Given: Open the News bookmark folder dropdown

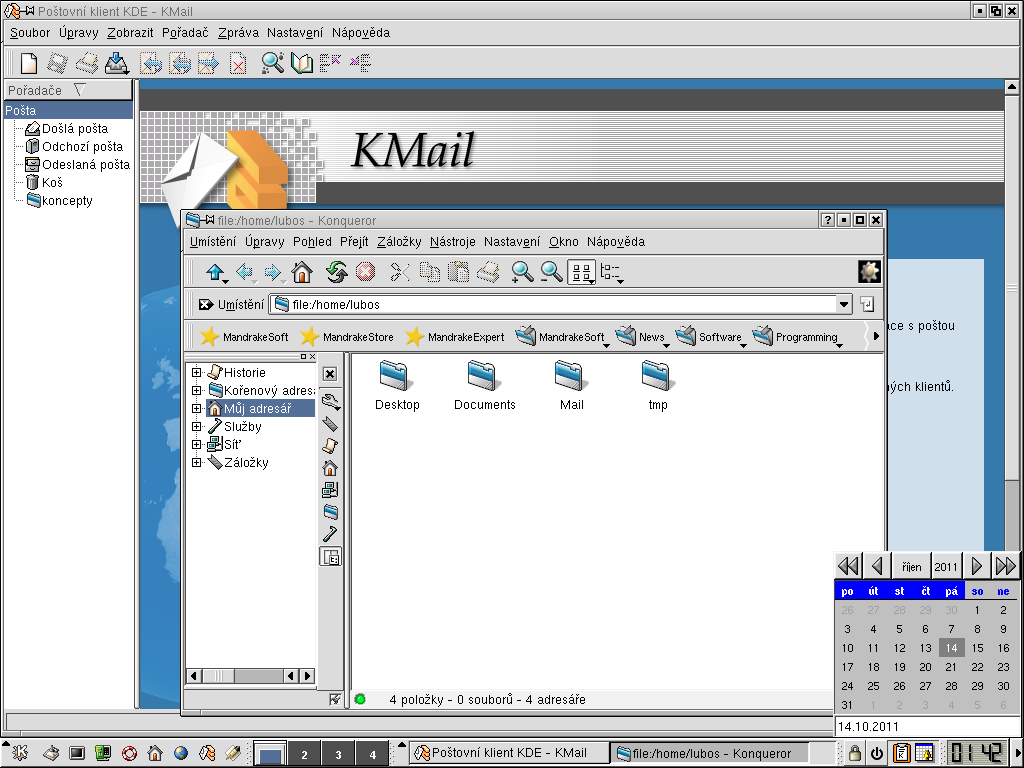Looking at the screenshot, I should pyautogui.click(x=641, y=337).
